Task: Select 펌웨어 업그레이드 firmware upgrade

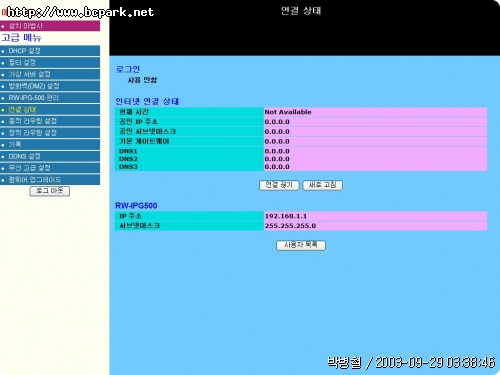Action: point(50,179)
